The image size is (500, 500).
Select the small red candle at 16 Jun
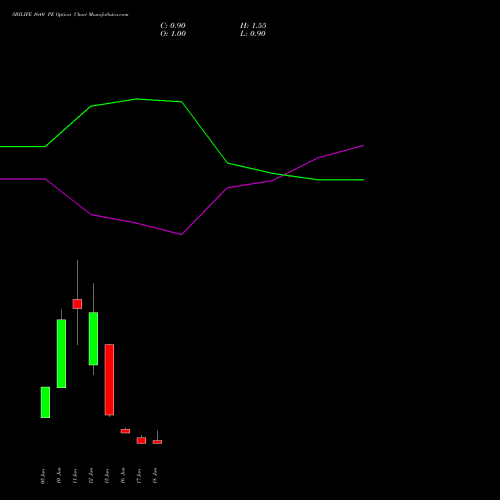(x=125, y=431)
